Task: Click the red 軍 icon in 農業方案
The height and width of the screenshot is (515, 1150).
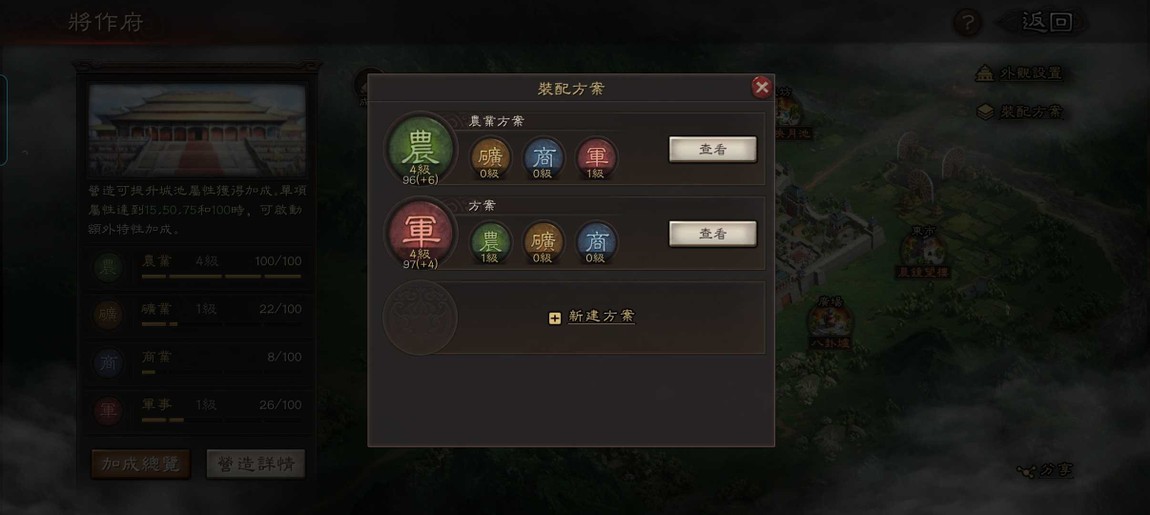Action: point(597,158)
